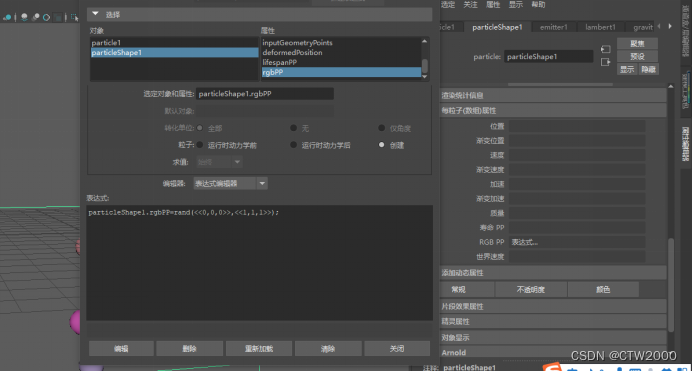Select the 仅角度 convert units radio button

click(381, 128)
